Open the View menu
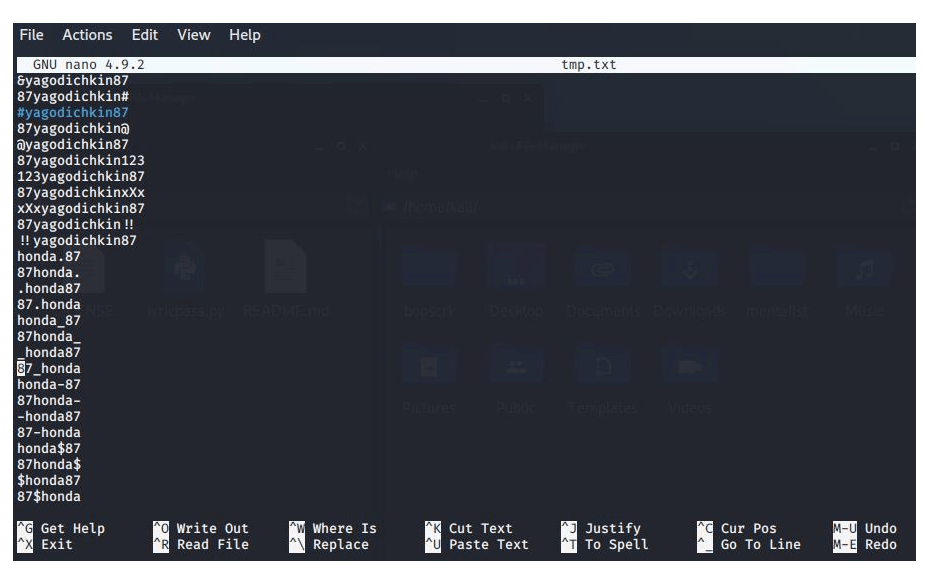 click(x=194, y=35)
